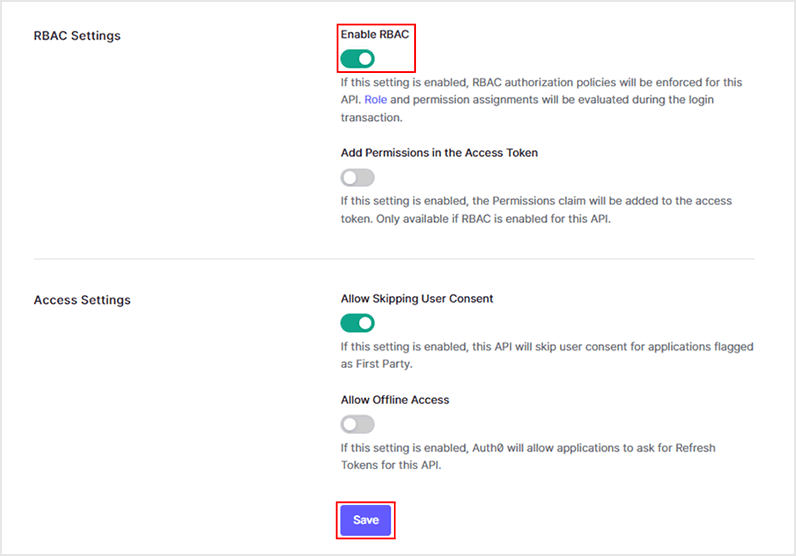796x556 pixels.
Task: Disable the Allow Skipping User Consent switch
Action: coord(357,323)
